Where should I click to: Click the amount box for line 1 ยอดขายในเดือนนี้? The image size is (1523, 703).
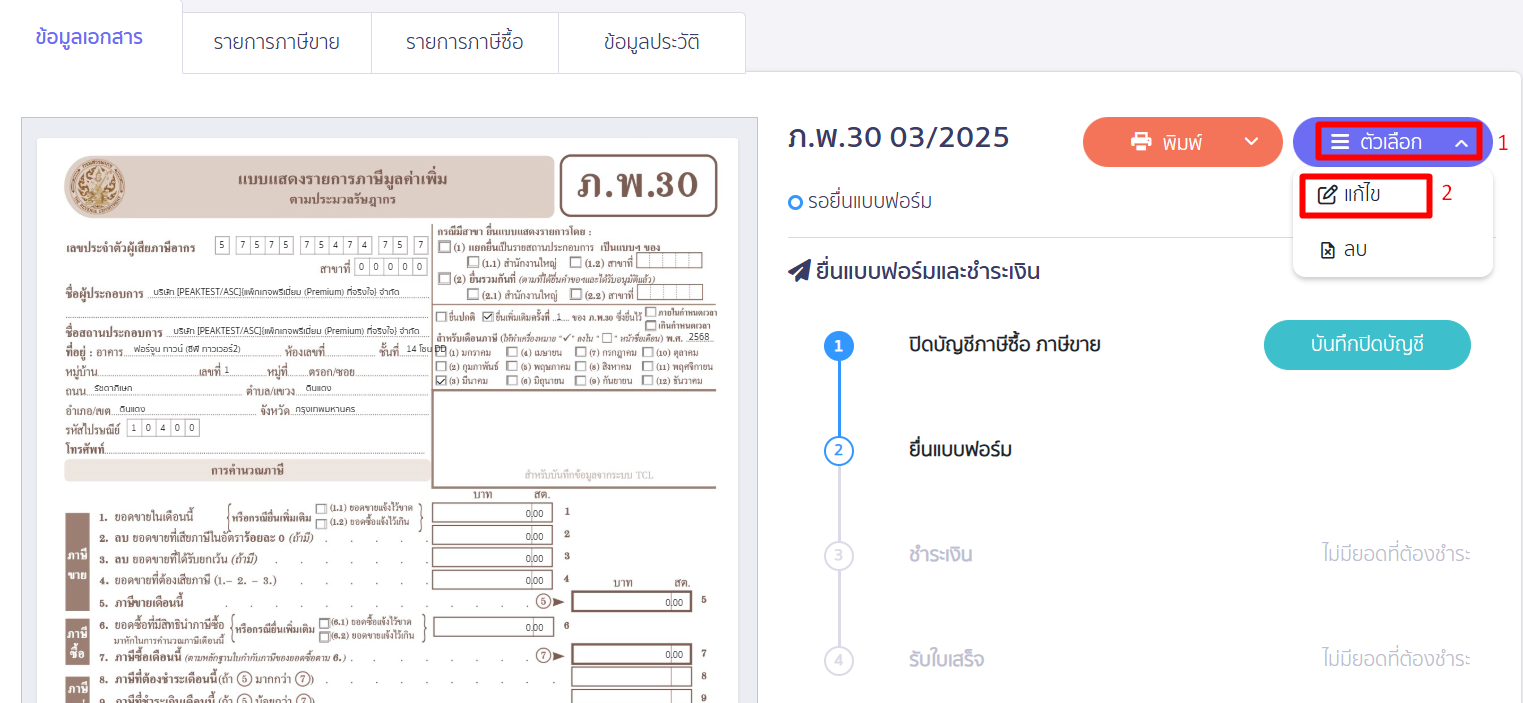tap(492, 513)
